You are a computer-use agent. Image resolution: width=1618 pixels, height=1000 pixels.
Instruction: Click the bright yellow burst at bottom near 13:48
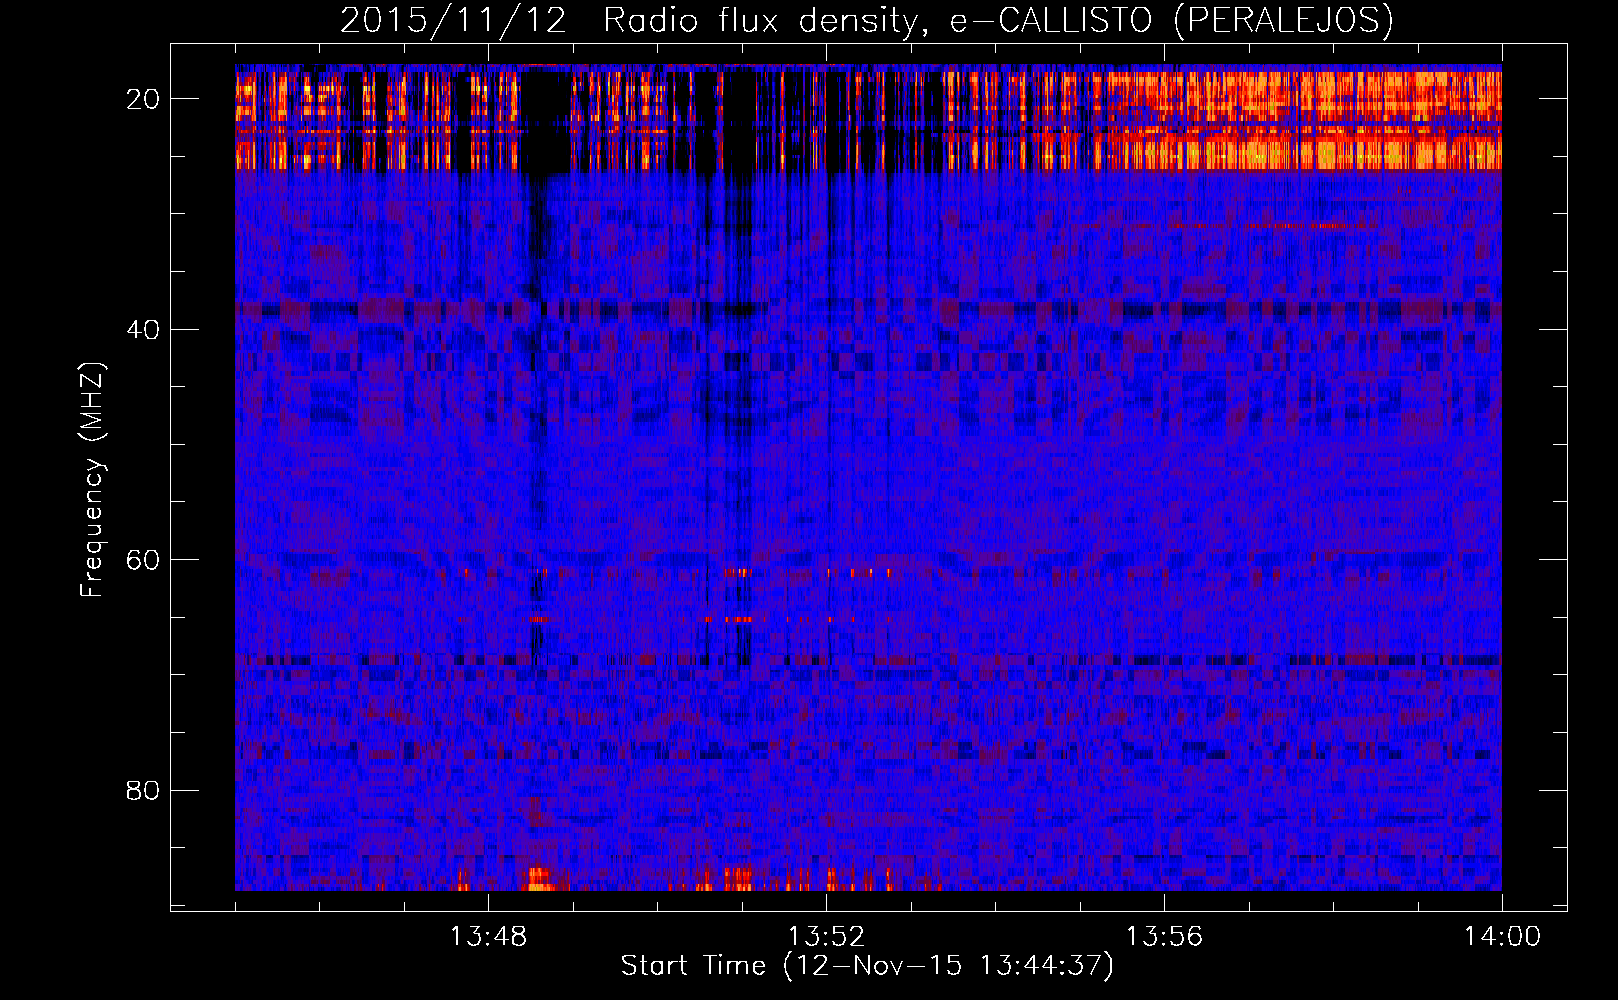pos(540,880)
